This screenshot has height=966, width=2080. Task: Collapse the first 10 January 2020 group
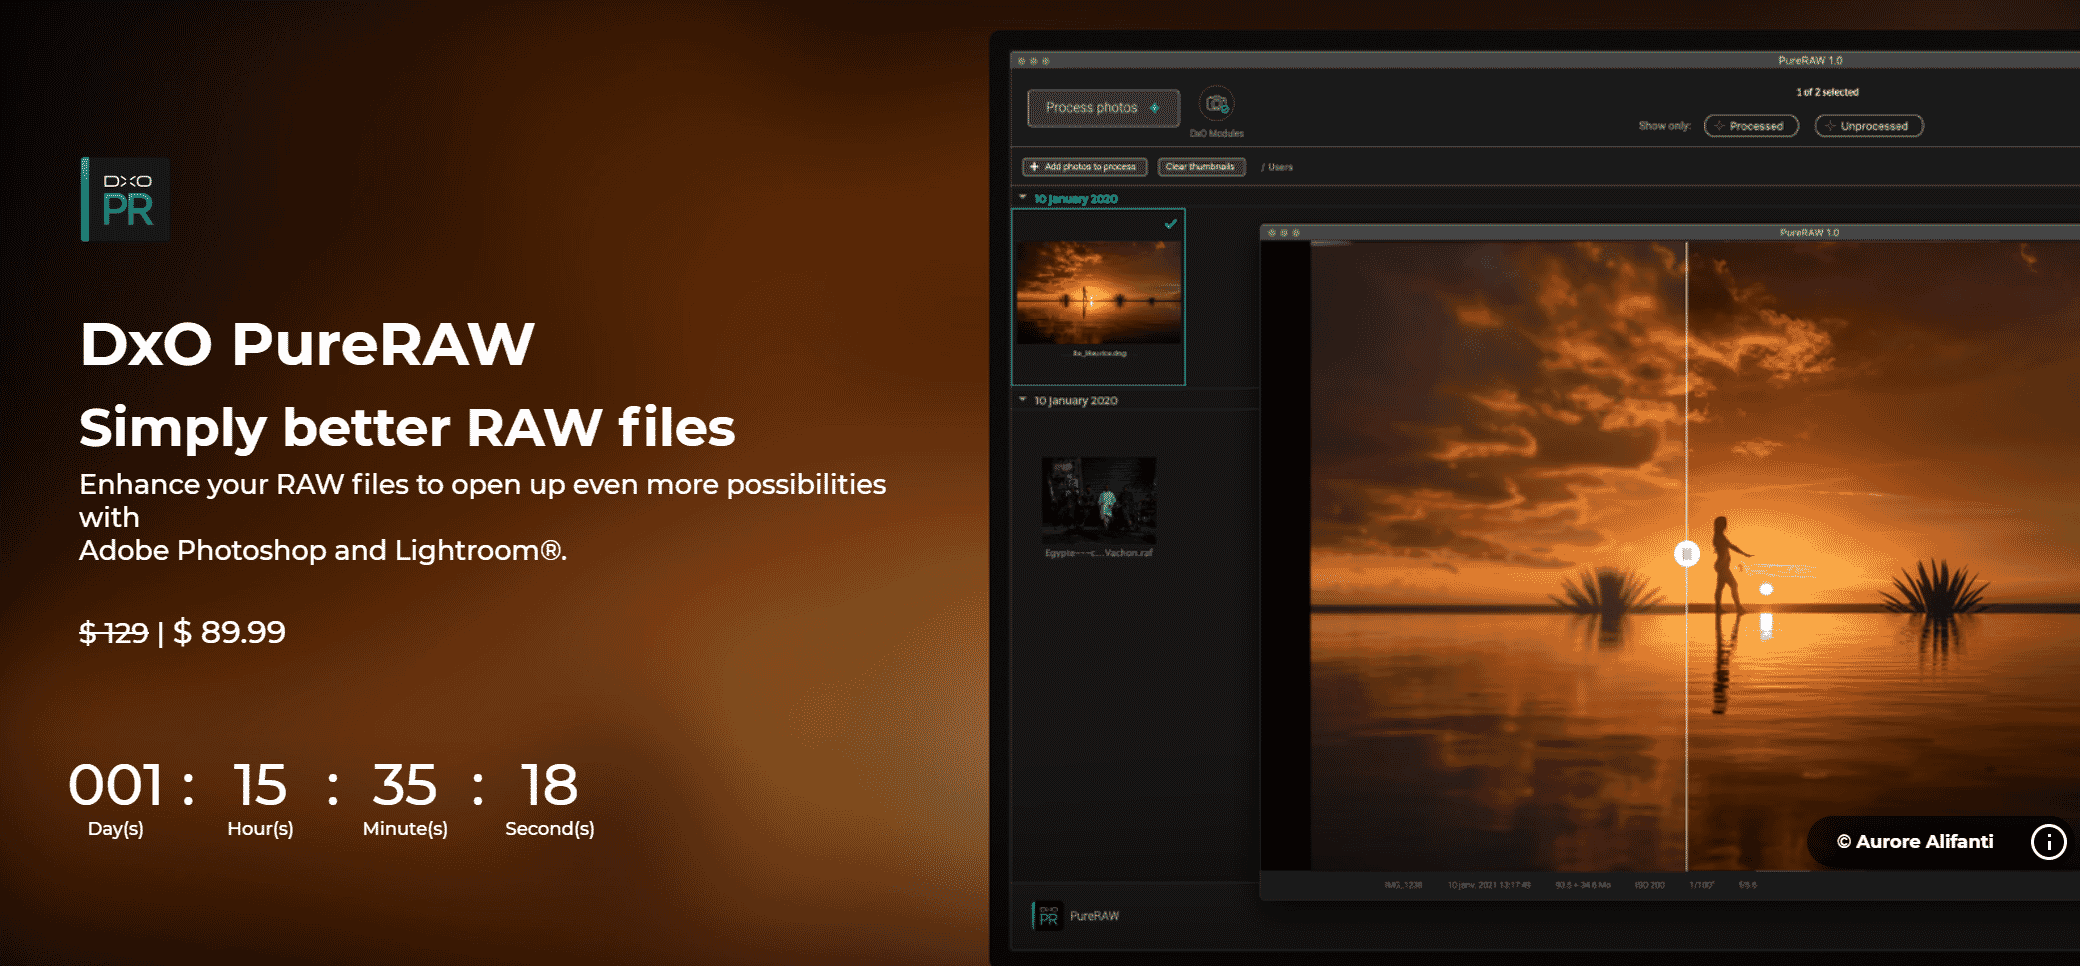tap(1023, 198)
